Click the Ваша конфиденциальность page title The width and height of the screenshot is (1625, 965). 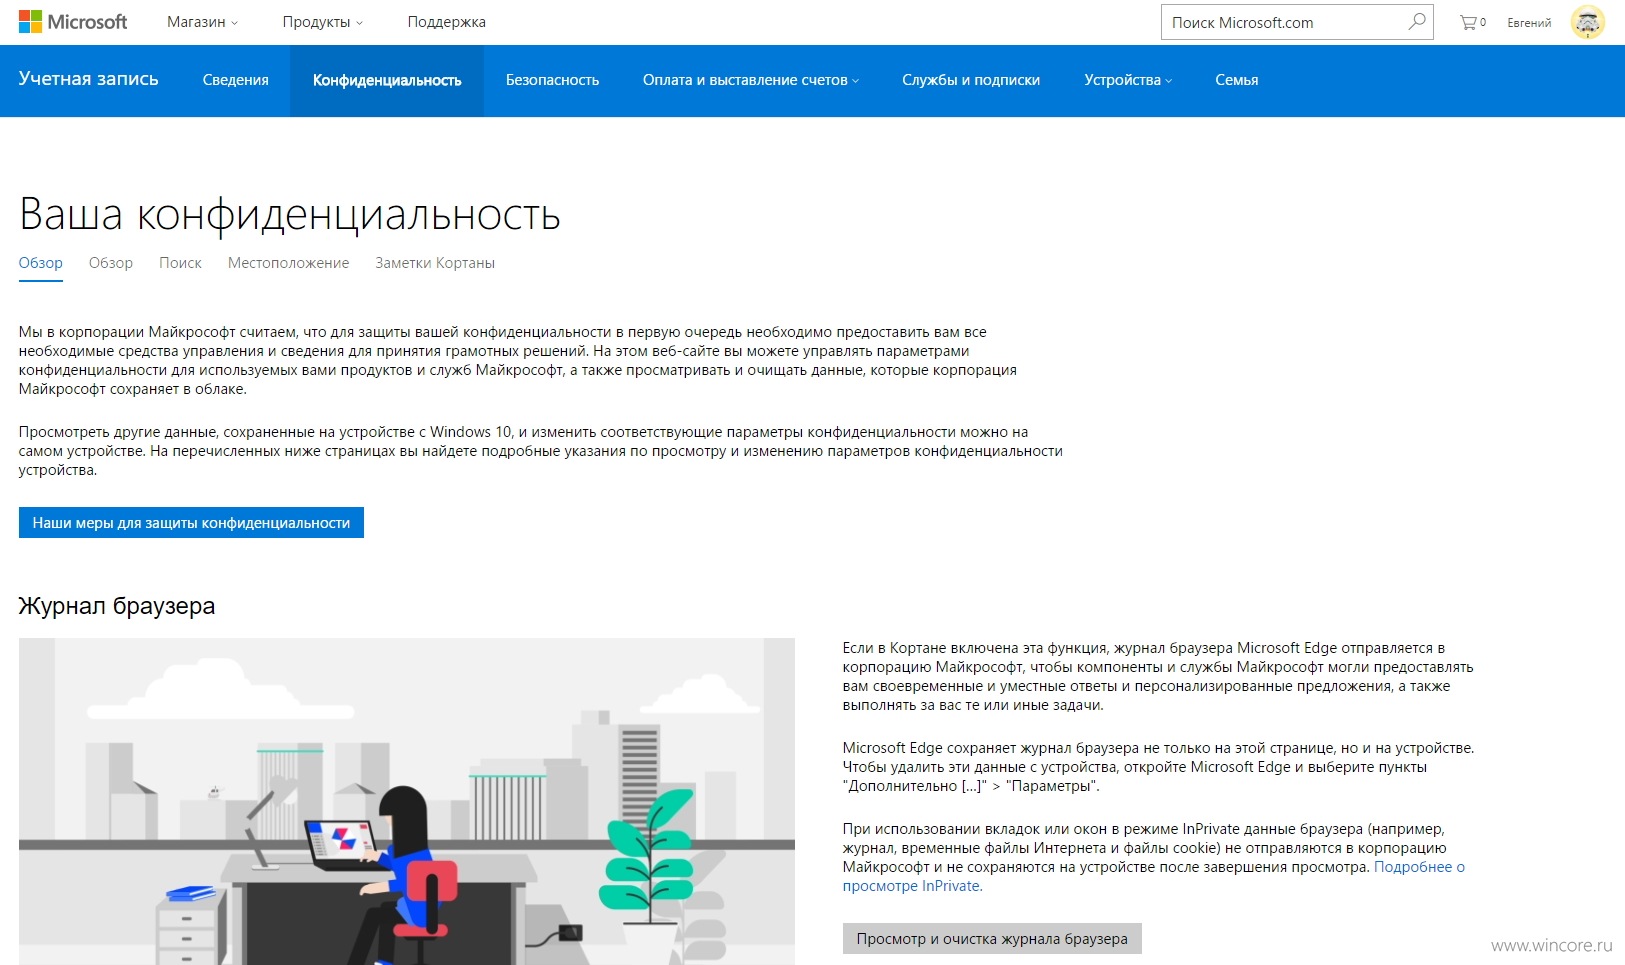[290, 214]
